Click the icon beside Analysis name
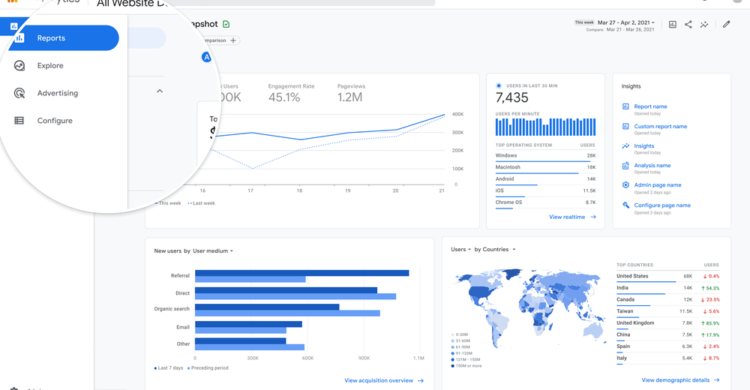Screen dimensions: 750x390 [x=626, y=166]
